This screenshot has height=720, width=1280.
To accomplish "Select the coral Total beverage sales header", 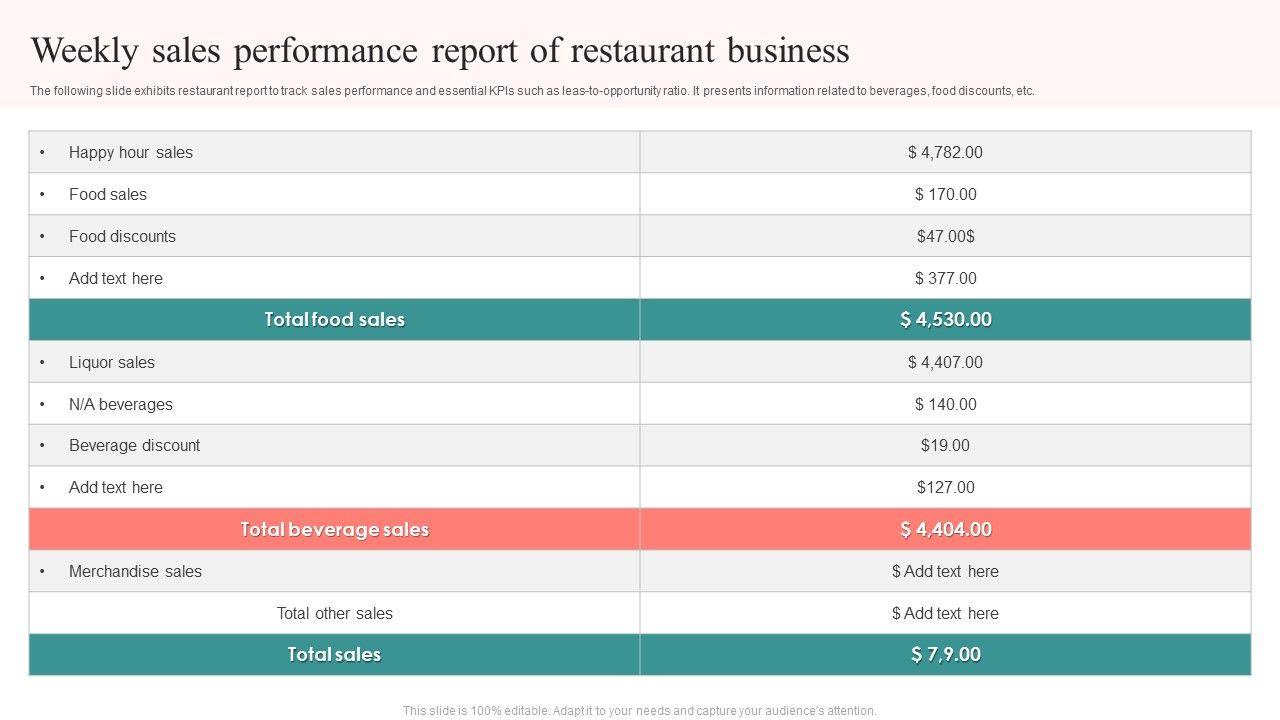I will point(334,530).
